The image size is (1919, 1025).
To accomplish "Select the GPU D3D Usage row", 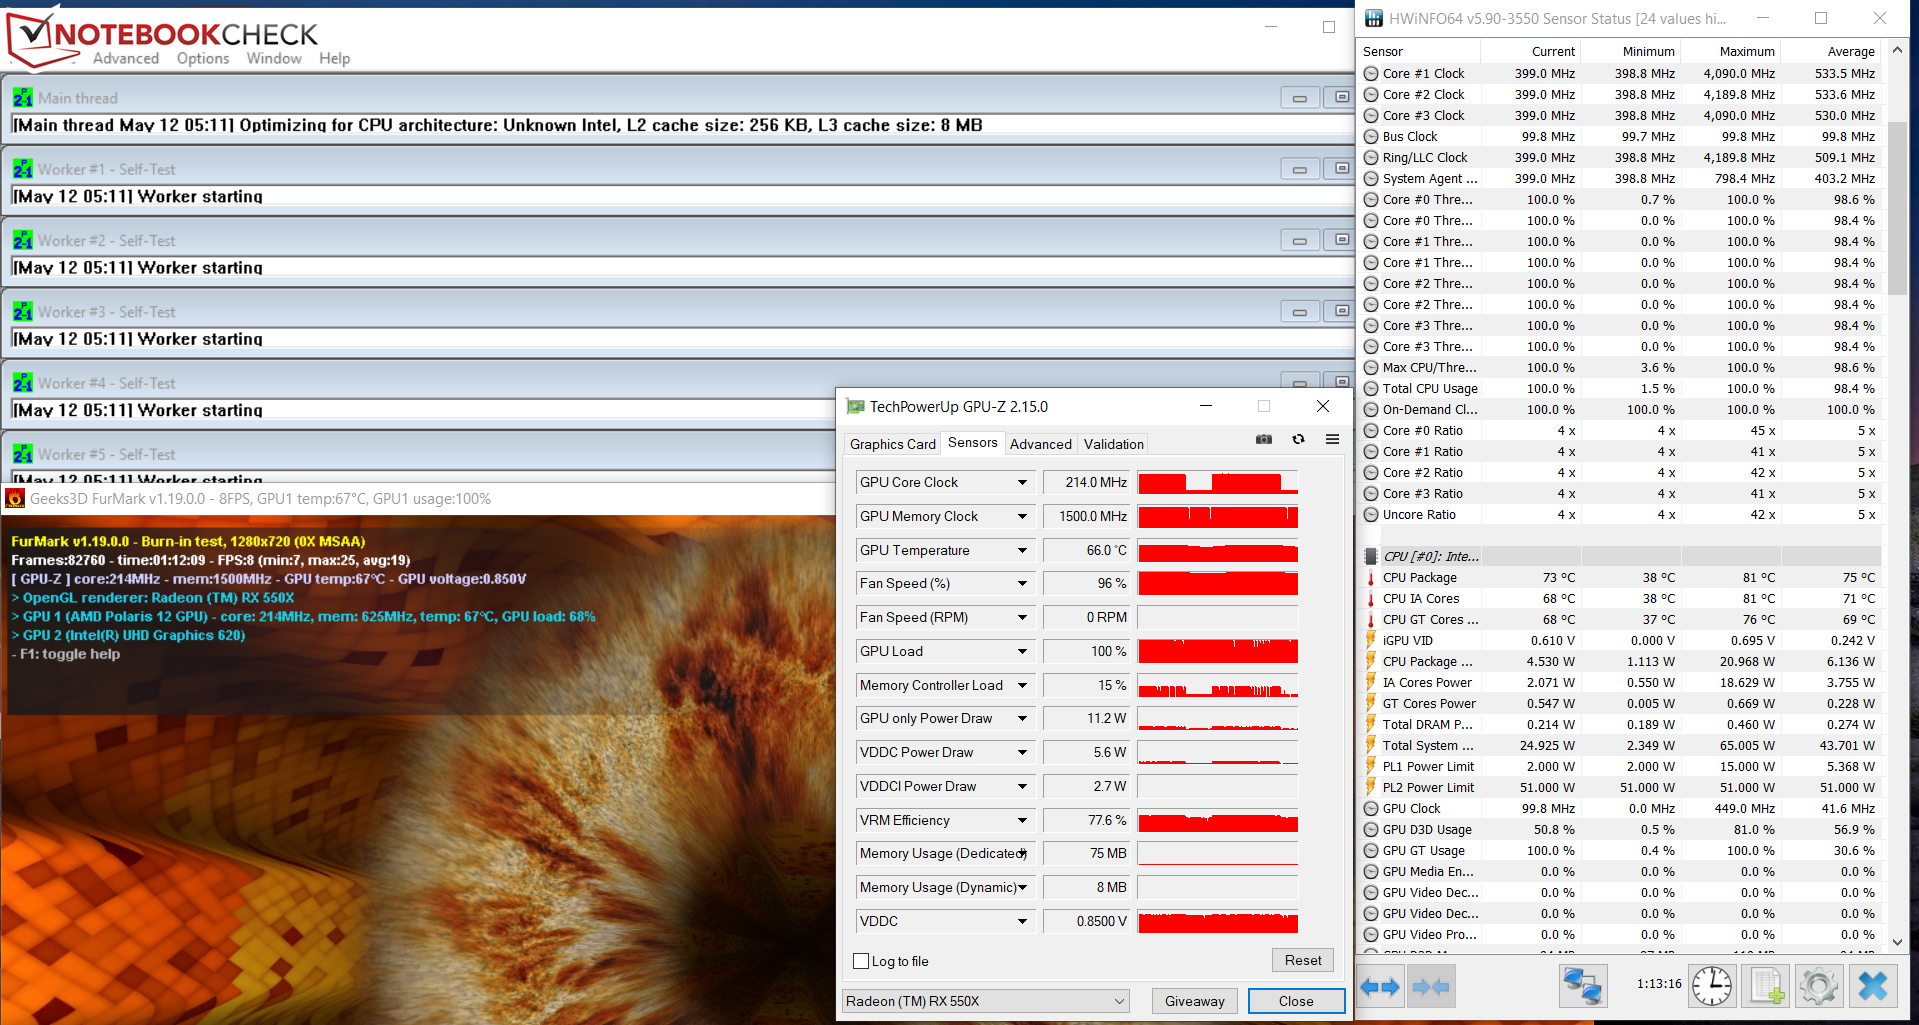I will (1620, 829).
